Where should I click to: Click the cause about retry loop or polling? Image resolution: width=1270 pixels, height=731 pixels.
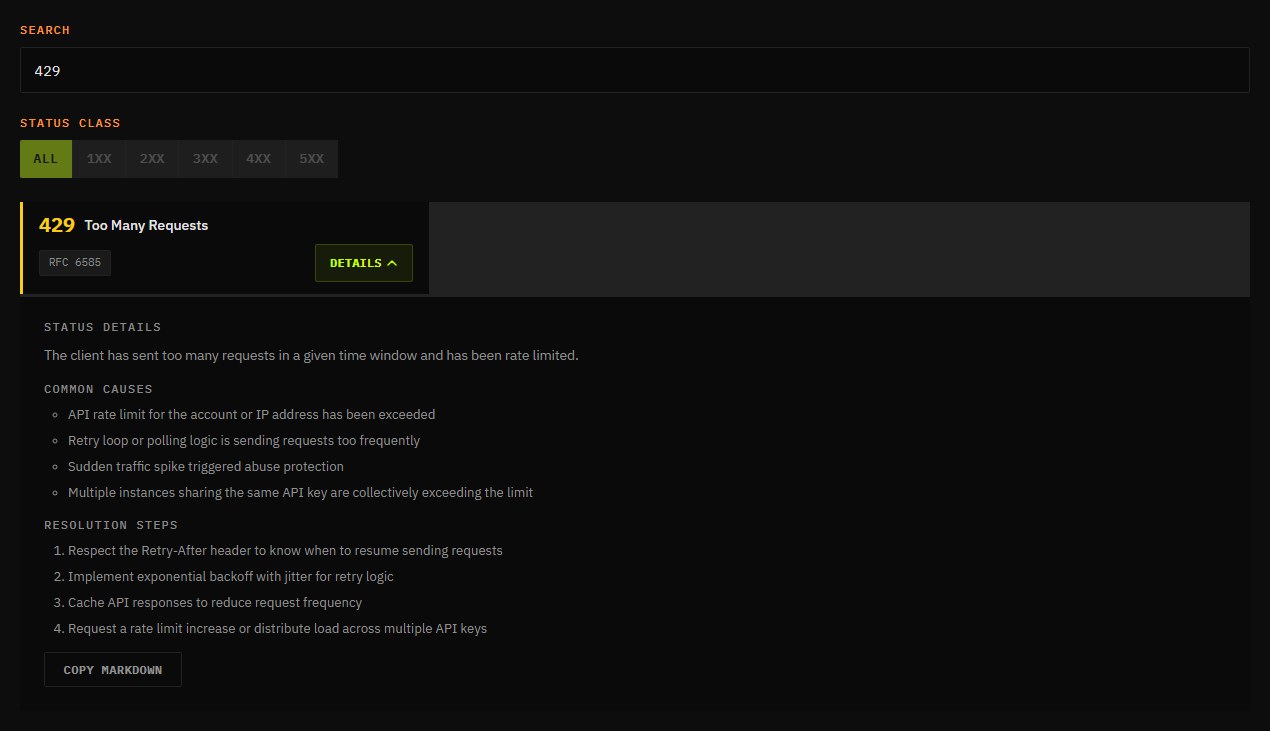(x=244, y=440)
